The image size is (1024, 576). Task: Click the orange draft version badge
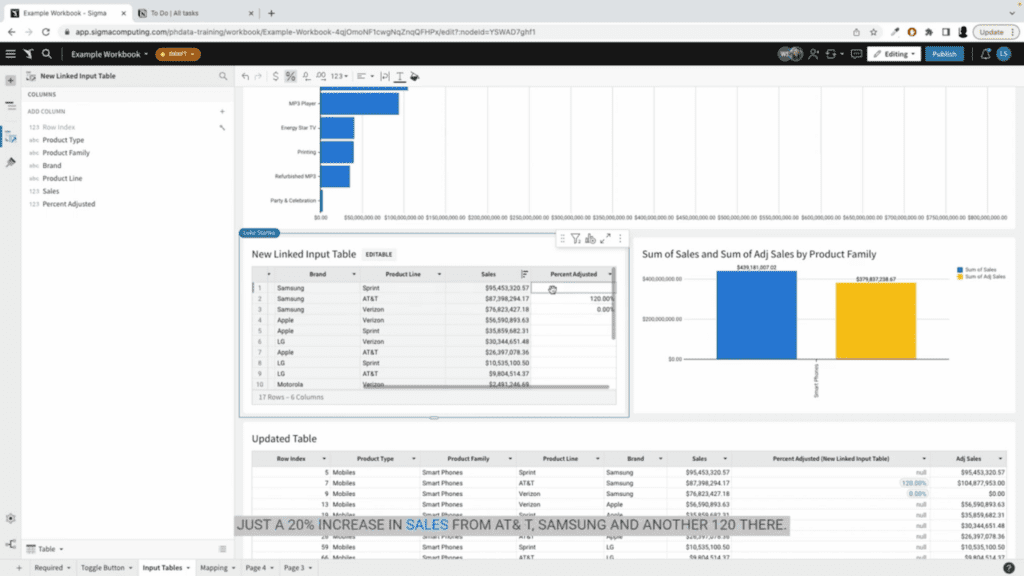pyautogui.click(x=178, y=54)
